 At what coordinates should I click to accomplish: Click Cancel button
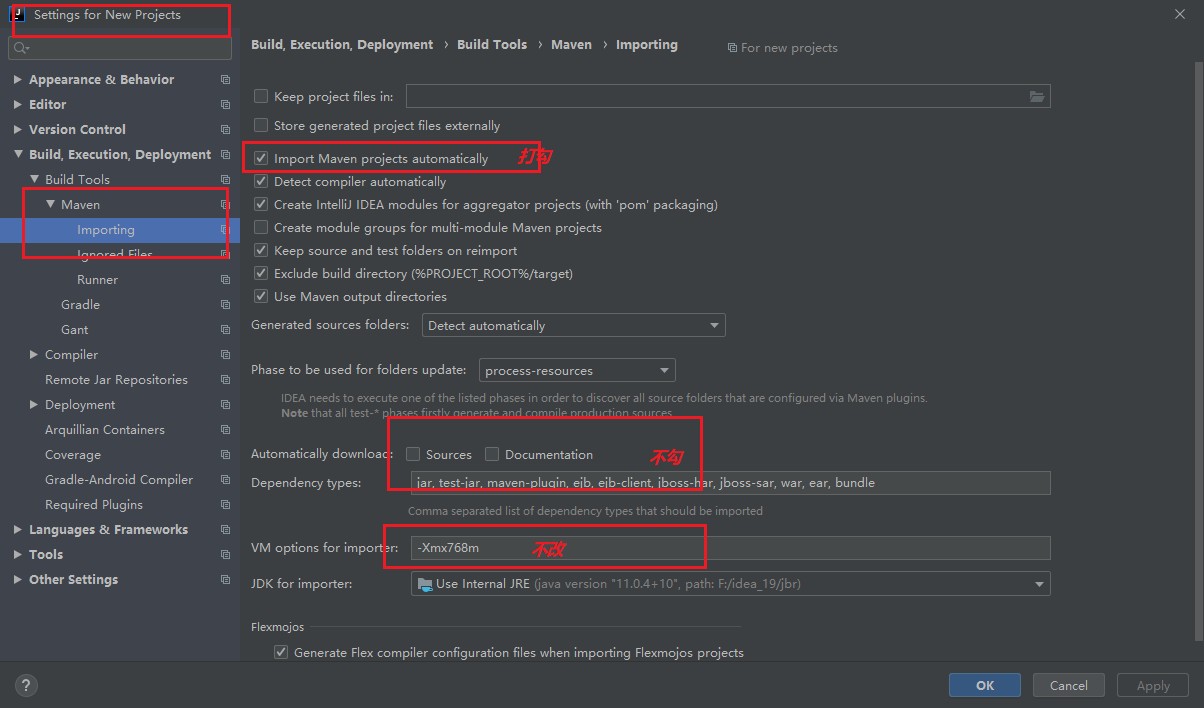1068,685
